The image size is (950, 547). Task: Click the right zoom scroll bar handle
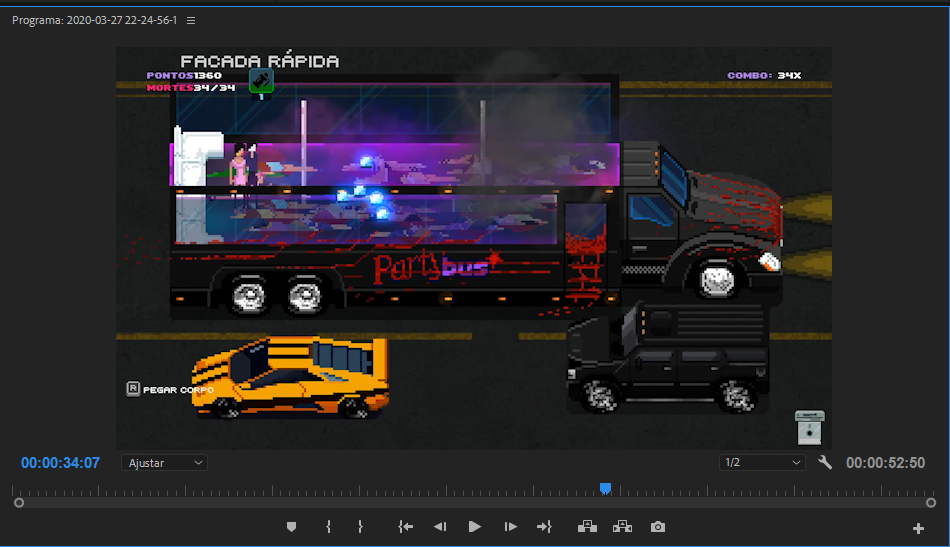pyautogui.click(x=931, y=503)
